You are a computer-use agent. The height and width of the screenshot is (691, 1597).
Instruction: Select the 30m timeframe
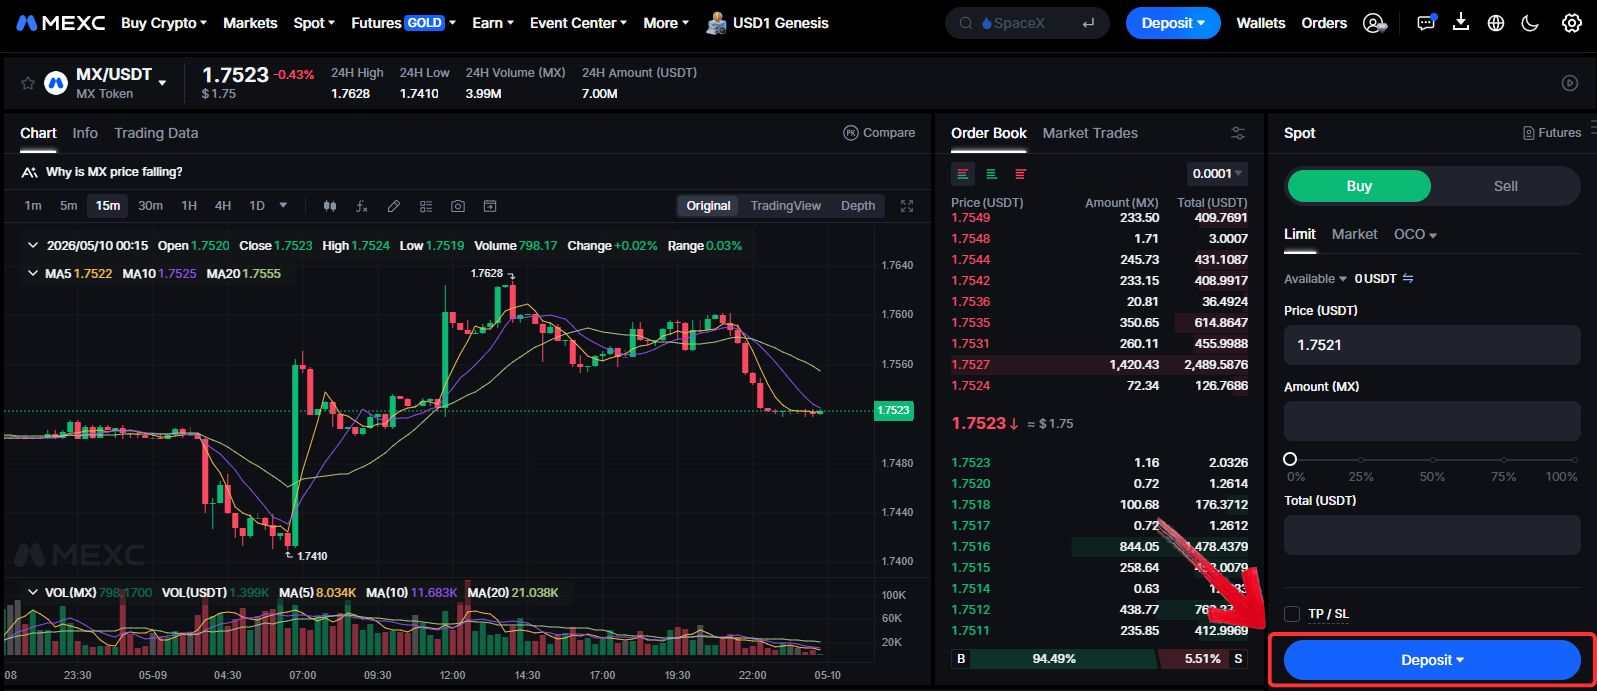coord(150,206)
